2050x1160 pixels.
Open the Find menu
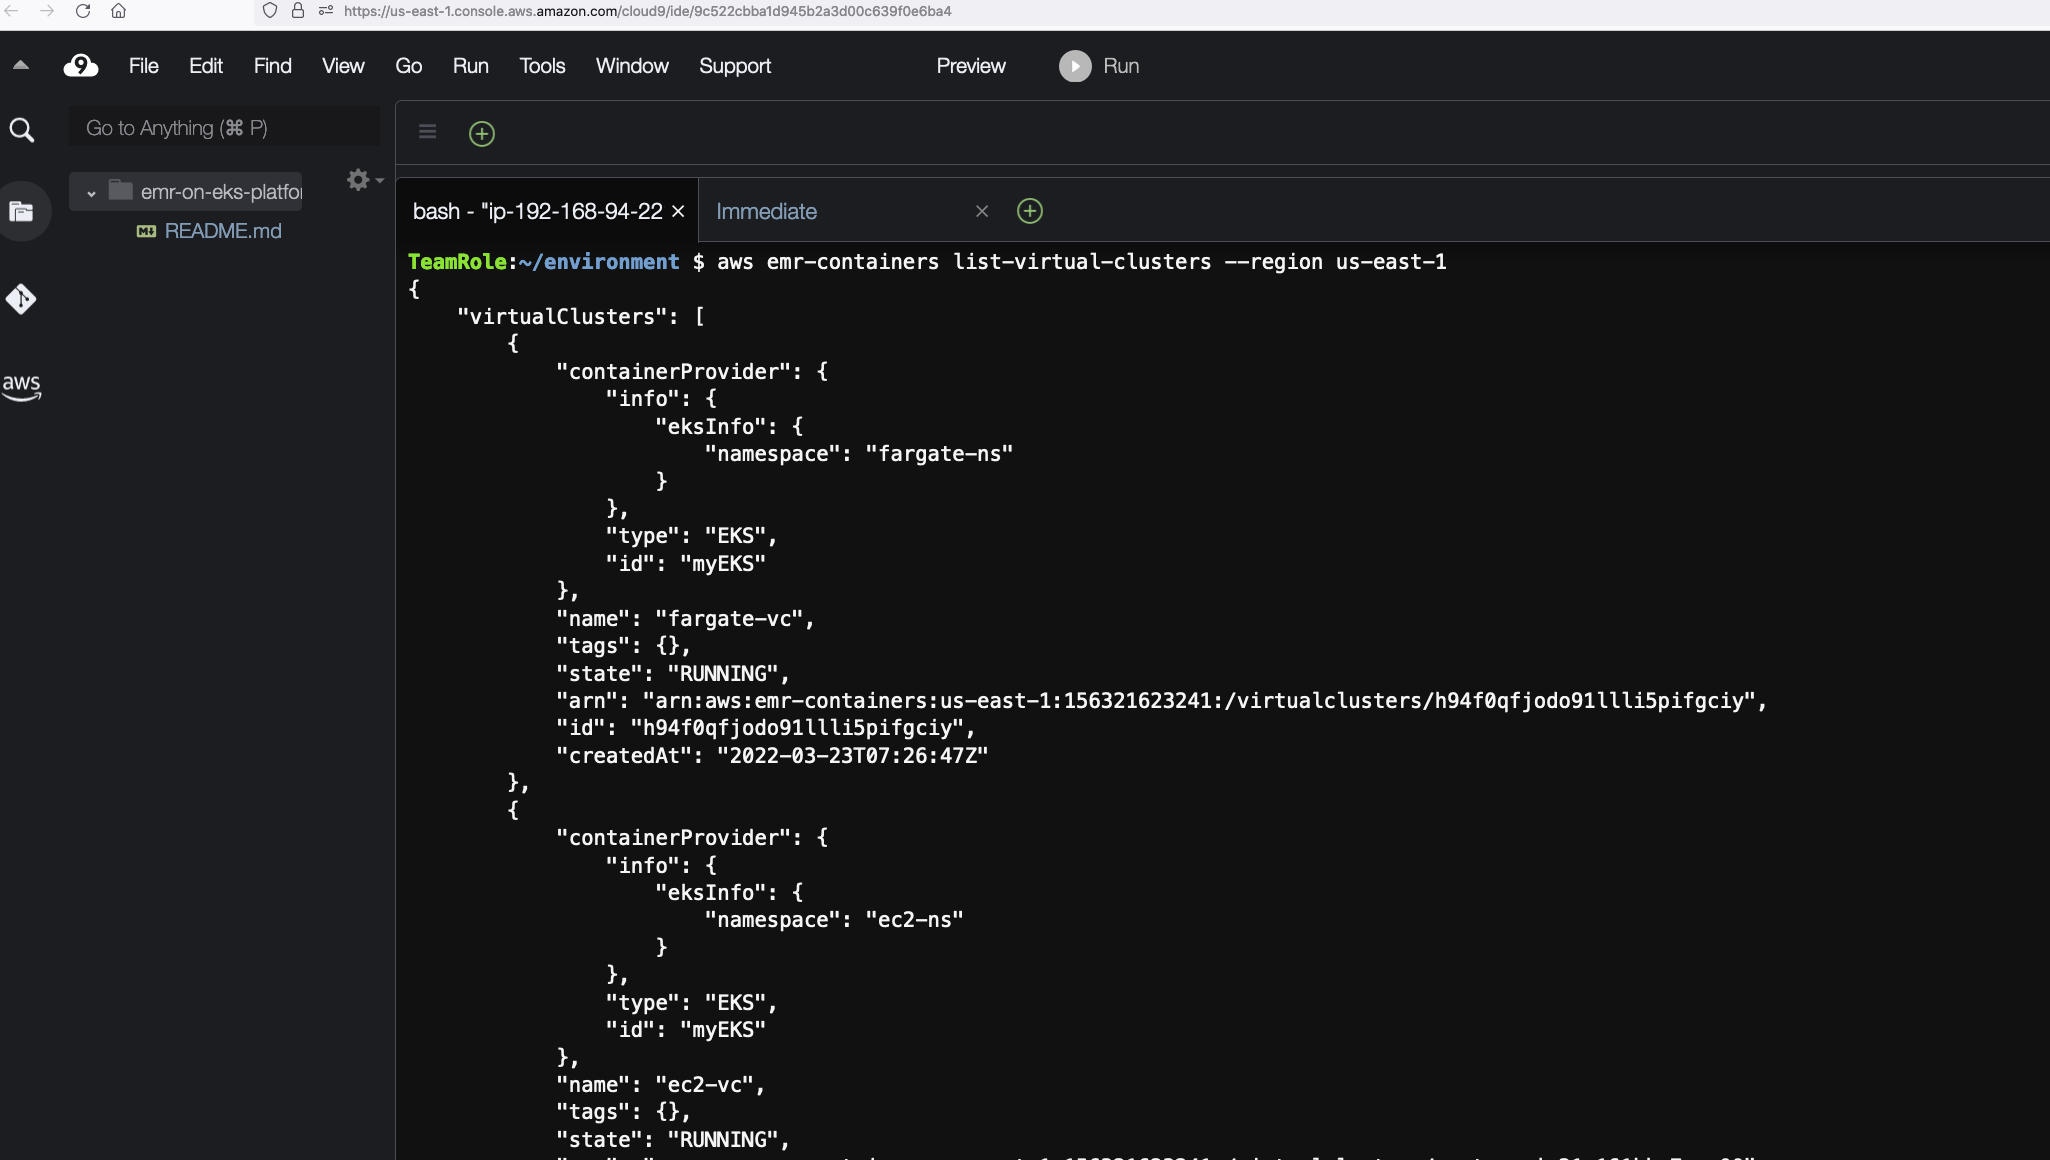coord(272,66)
